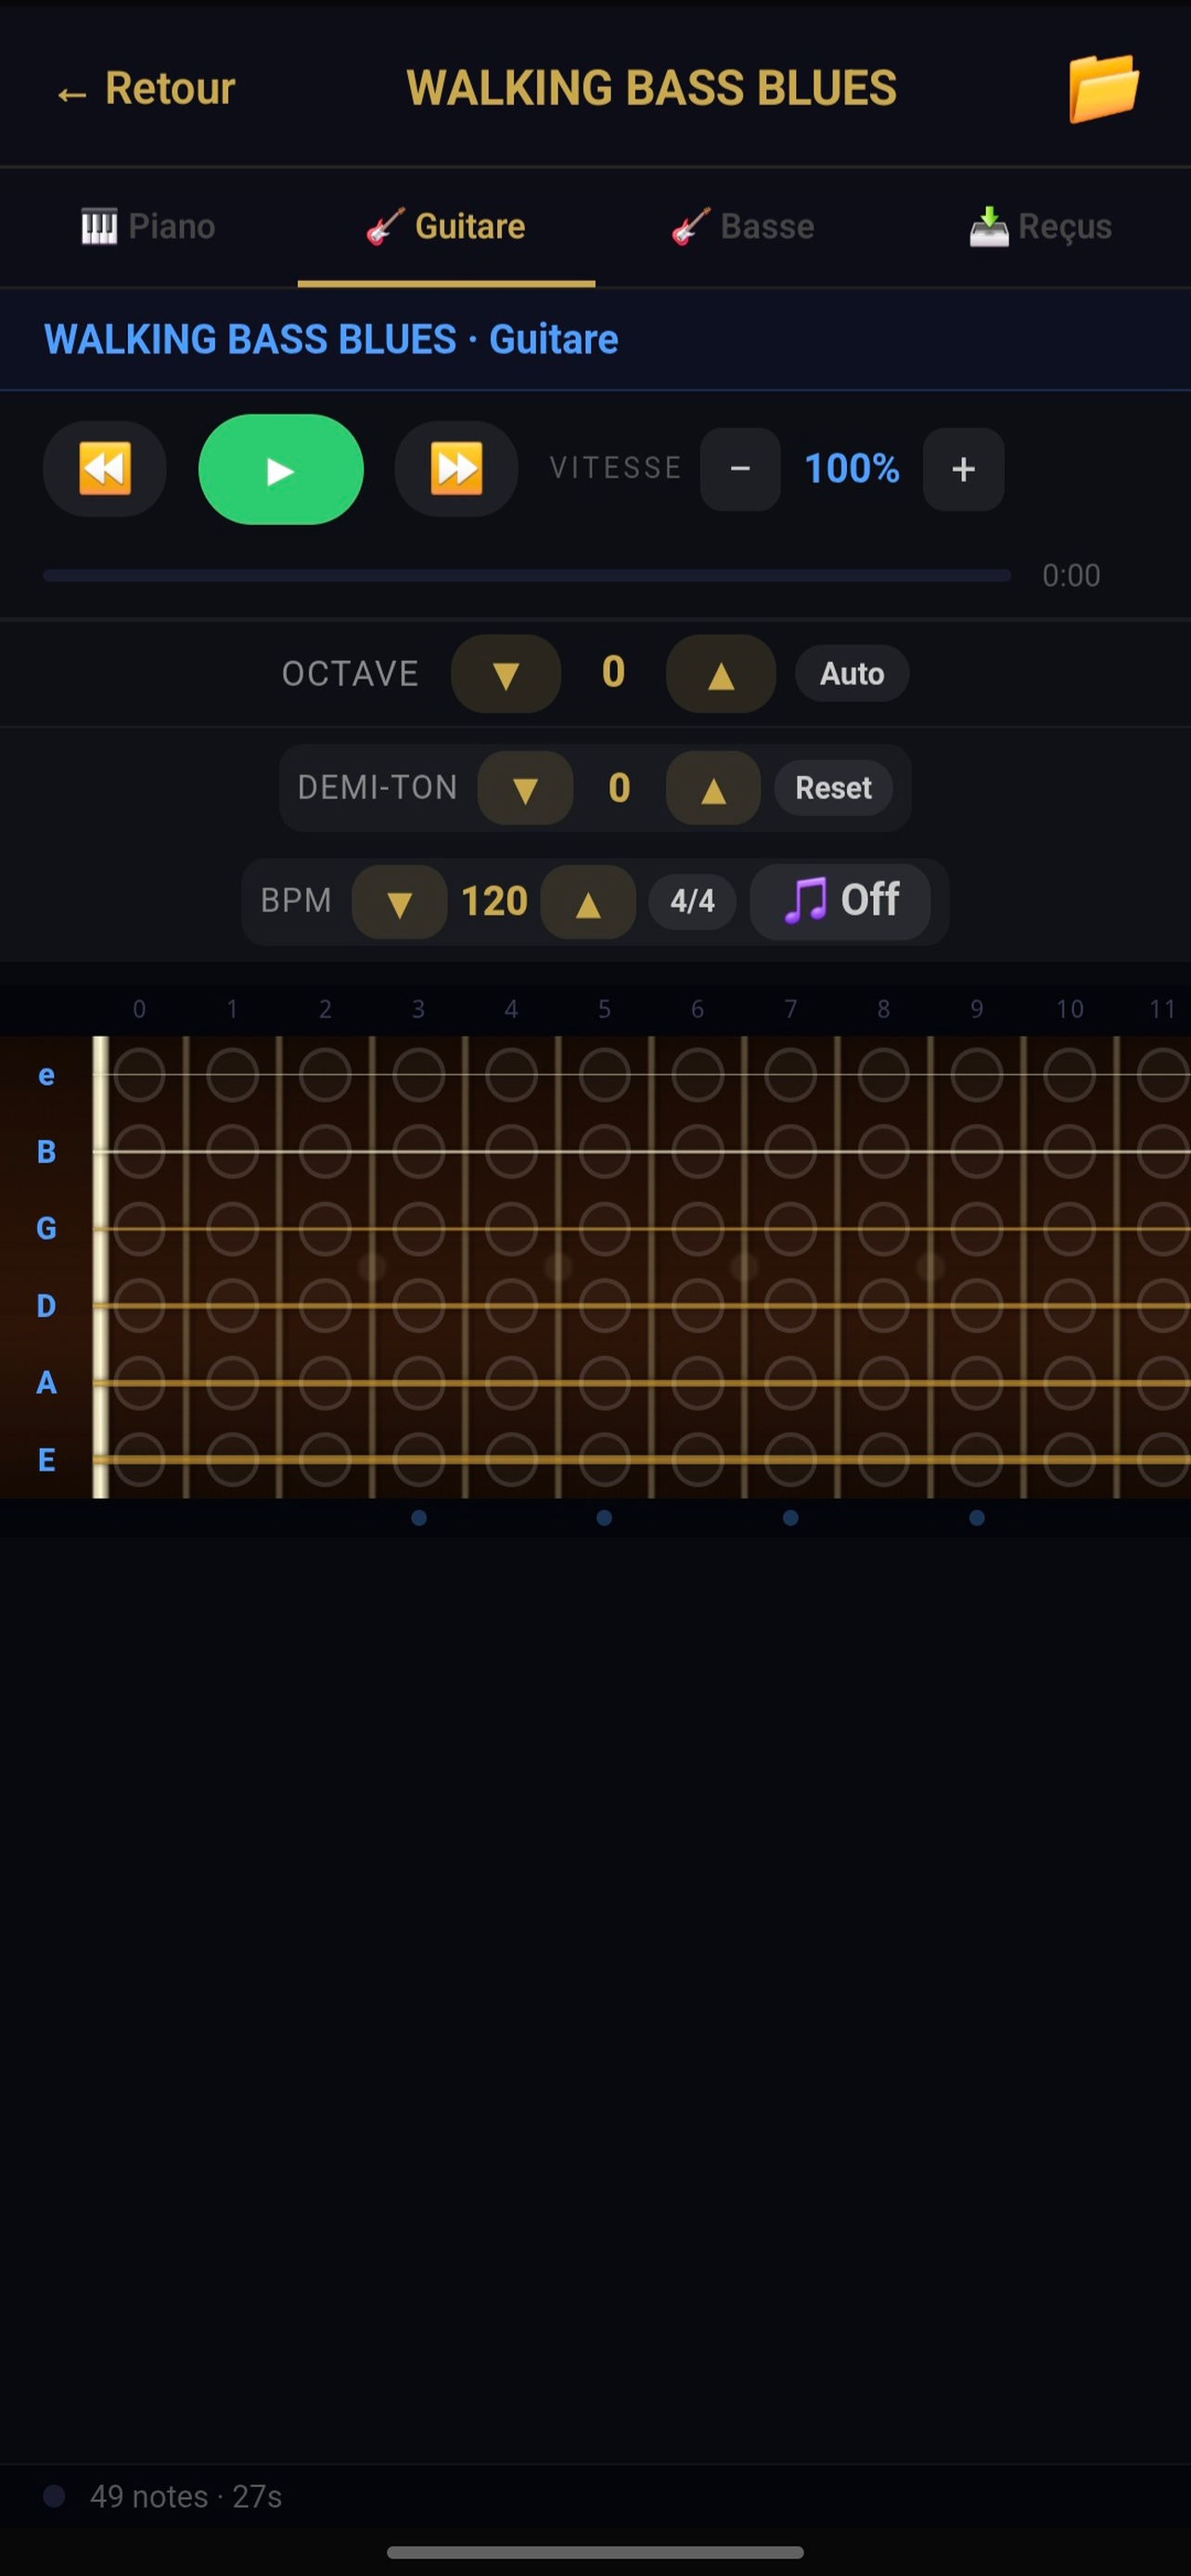Image resolution: width=1191 pixels, height=2576 pixels.
Task: Increase the BPM with the up arrow
Action: (x=588, y=901)
